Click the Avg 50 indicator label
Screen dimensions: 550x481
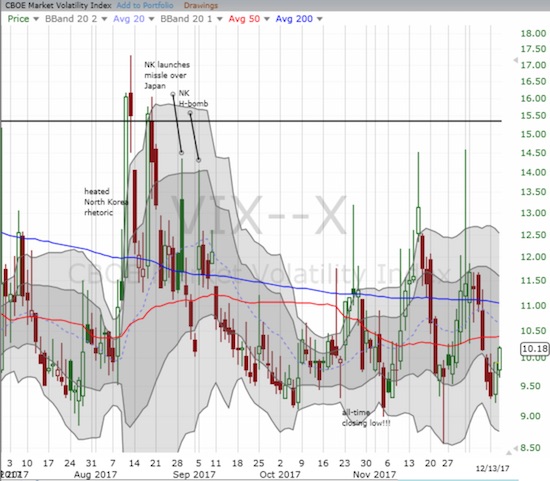(x=244, y=19)
